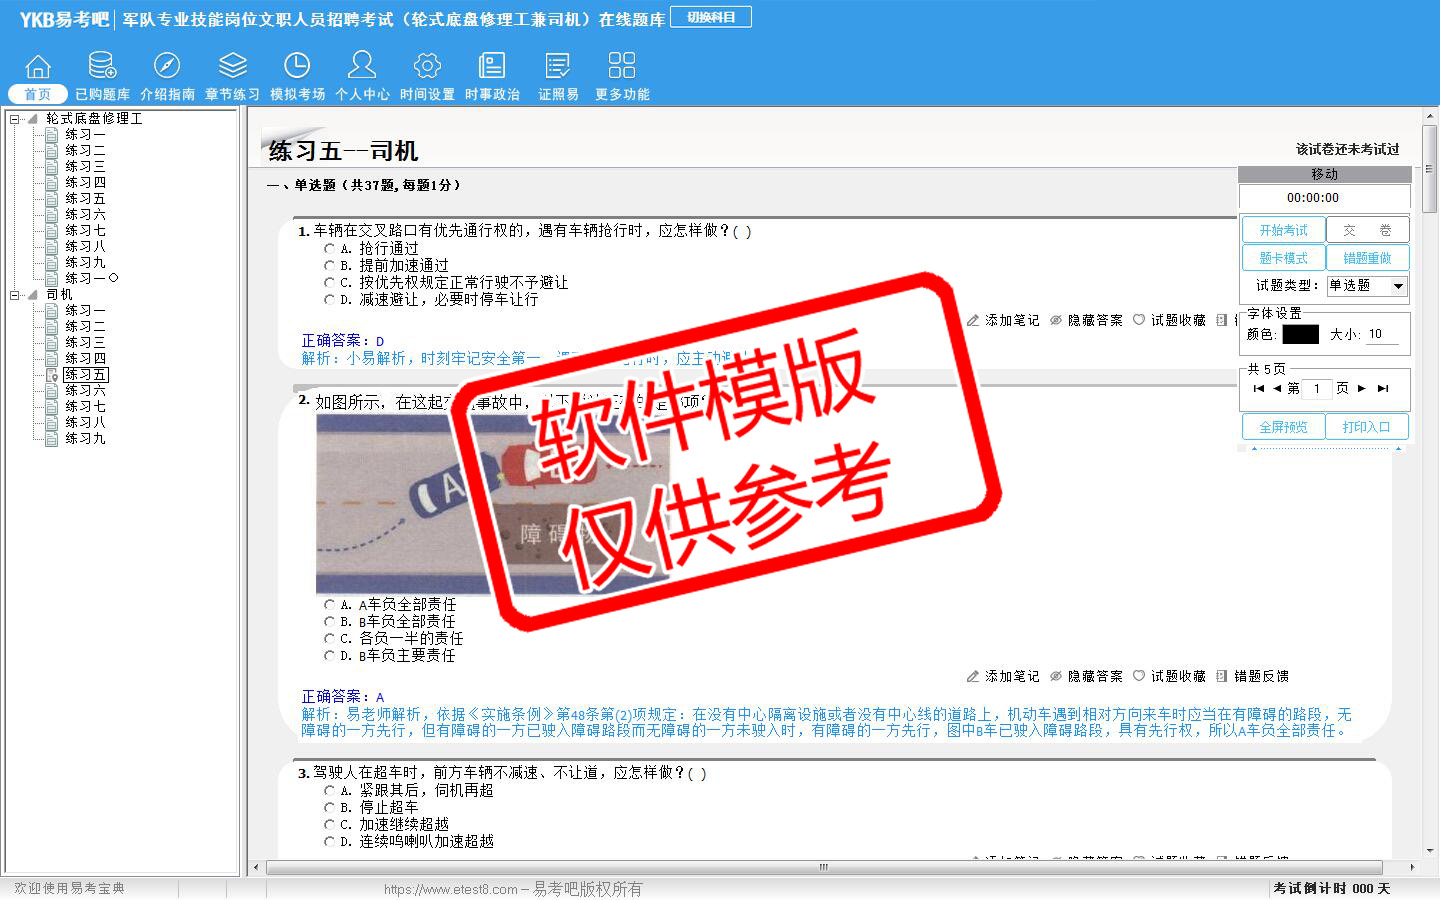Click the 移动 panel header

(x=1325, y=174)
